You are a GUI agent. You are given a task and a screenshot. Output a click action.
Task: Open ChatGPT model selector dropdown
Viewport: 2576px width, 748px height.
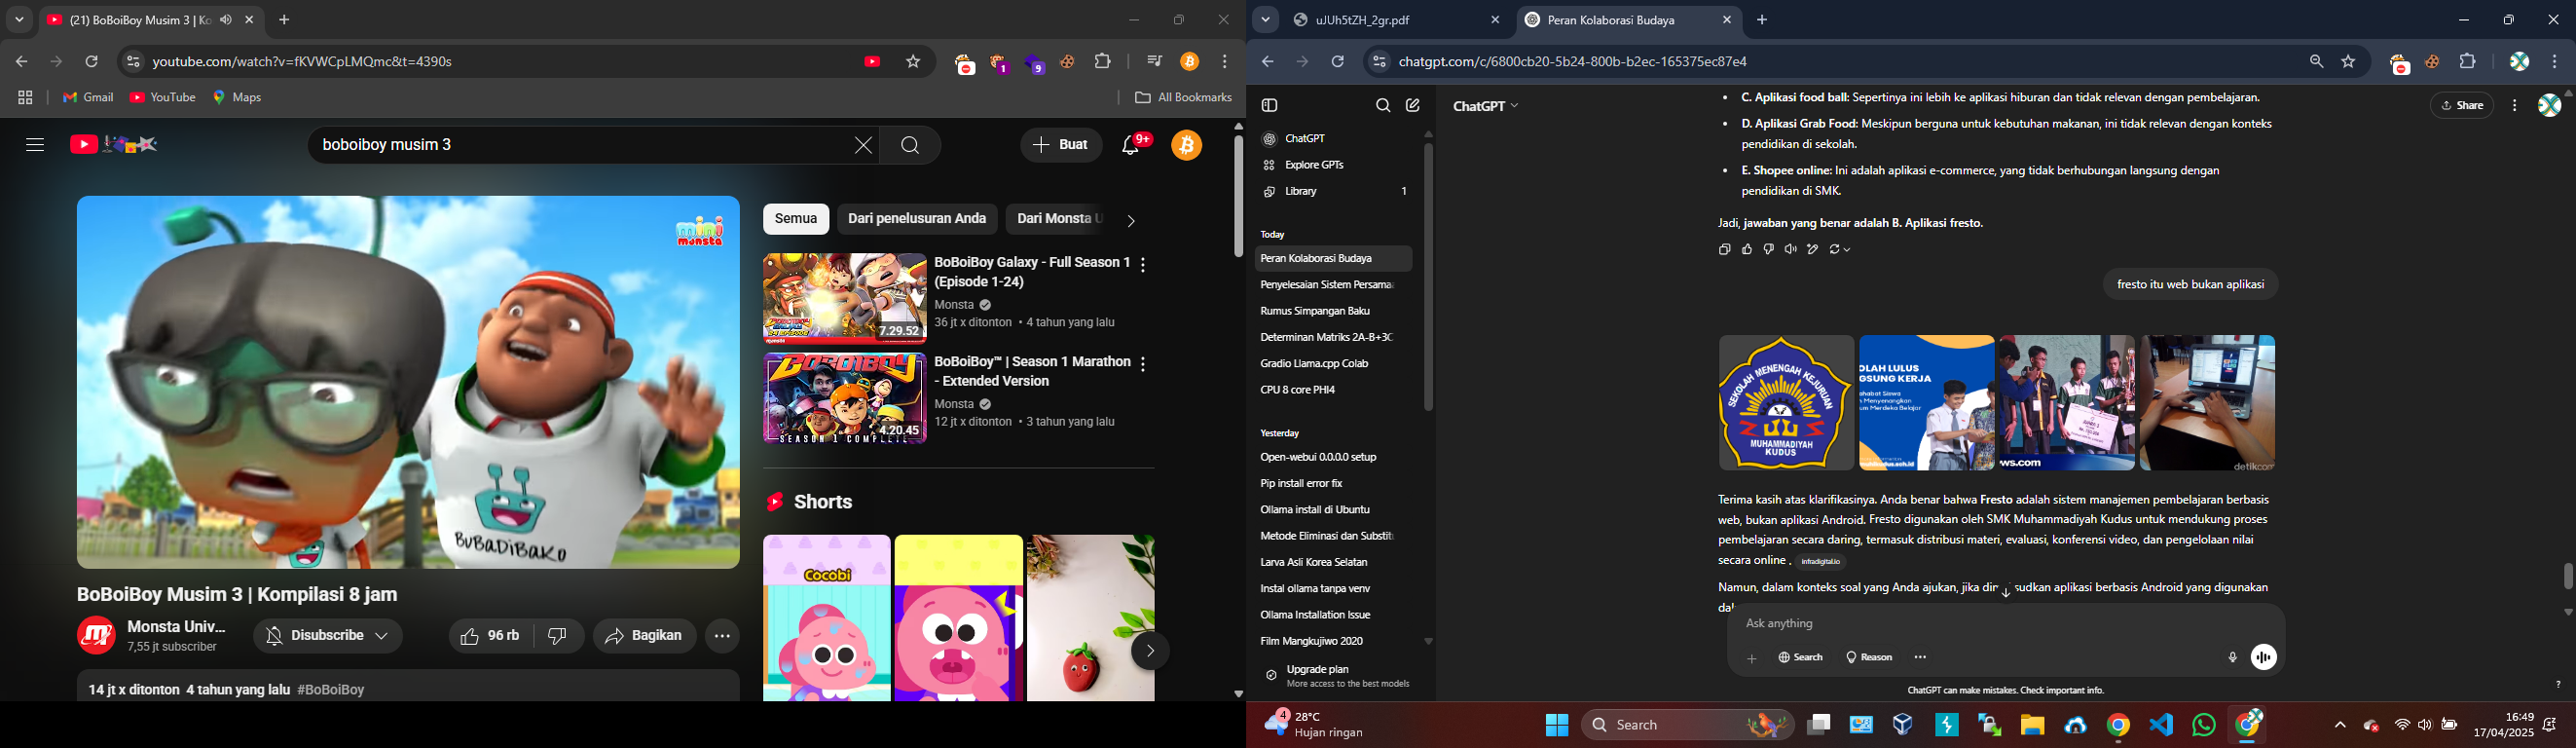click(1485, 106)
